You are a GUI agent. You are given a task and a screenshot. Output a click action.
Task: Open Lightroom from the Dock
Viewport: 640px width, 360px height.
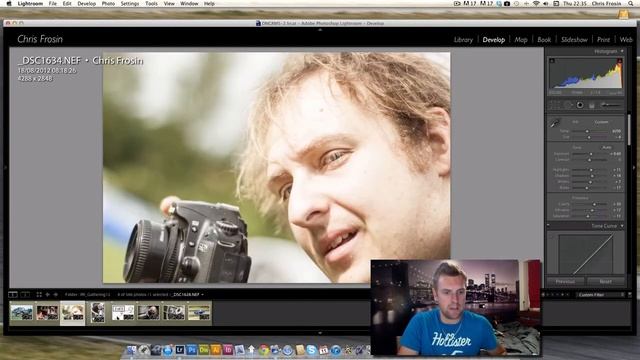(x=180, y=350)
